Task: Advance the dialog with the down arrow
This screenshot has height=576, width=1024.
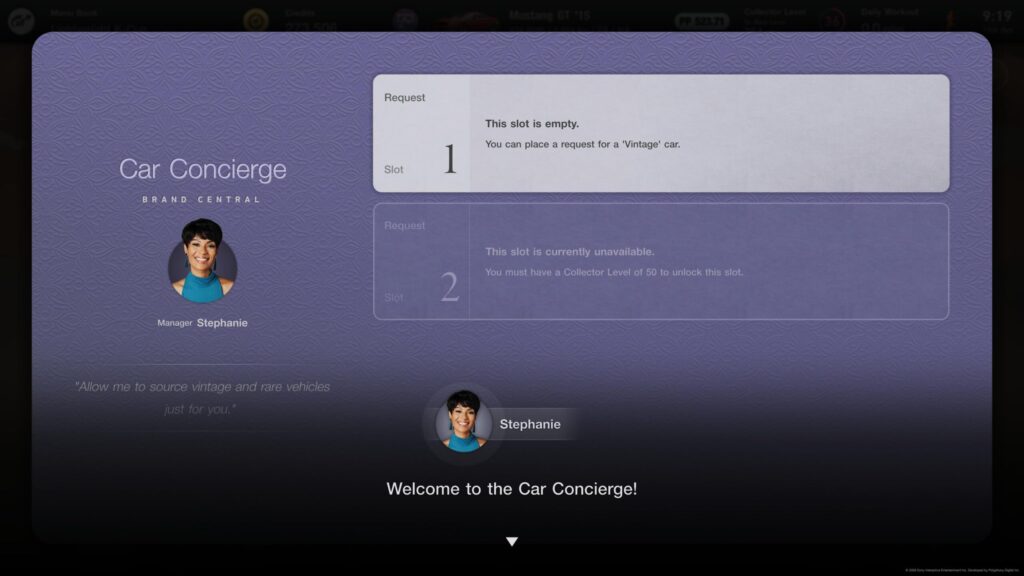Action: 512,541
